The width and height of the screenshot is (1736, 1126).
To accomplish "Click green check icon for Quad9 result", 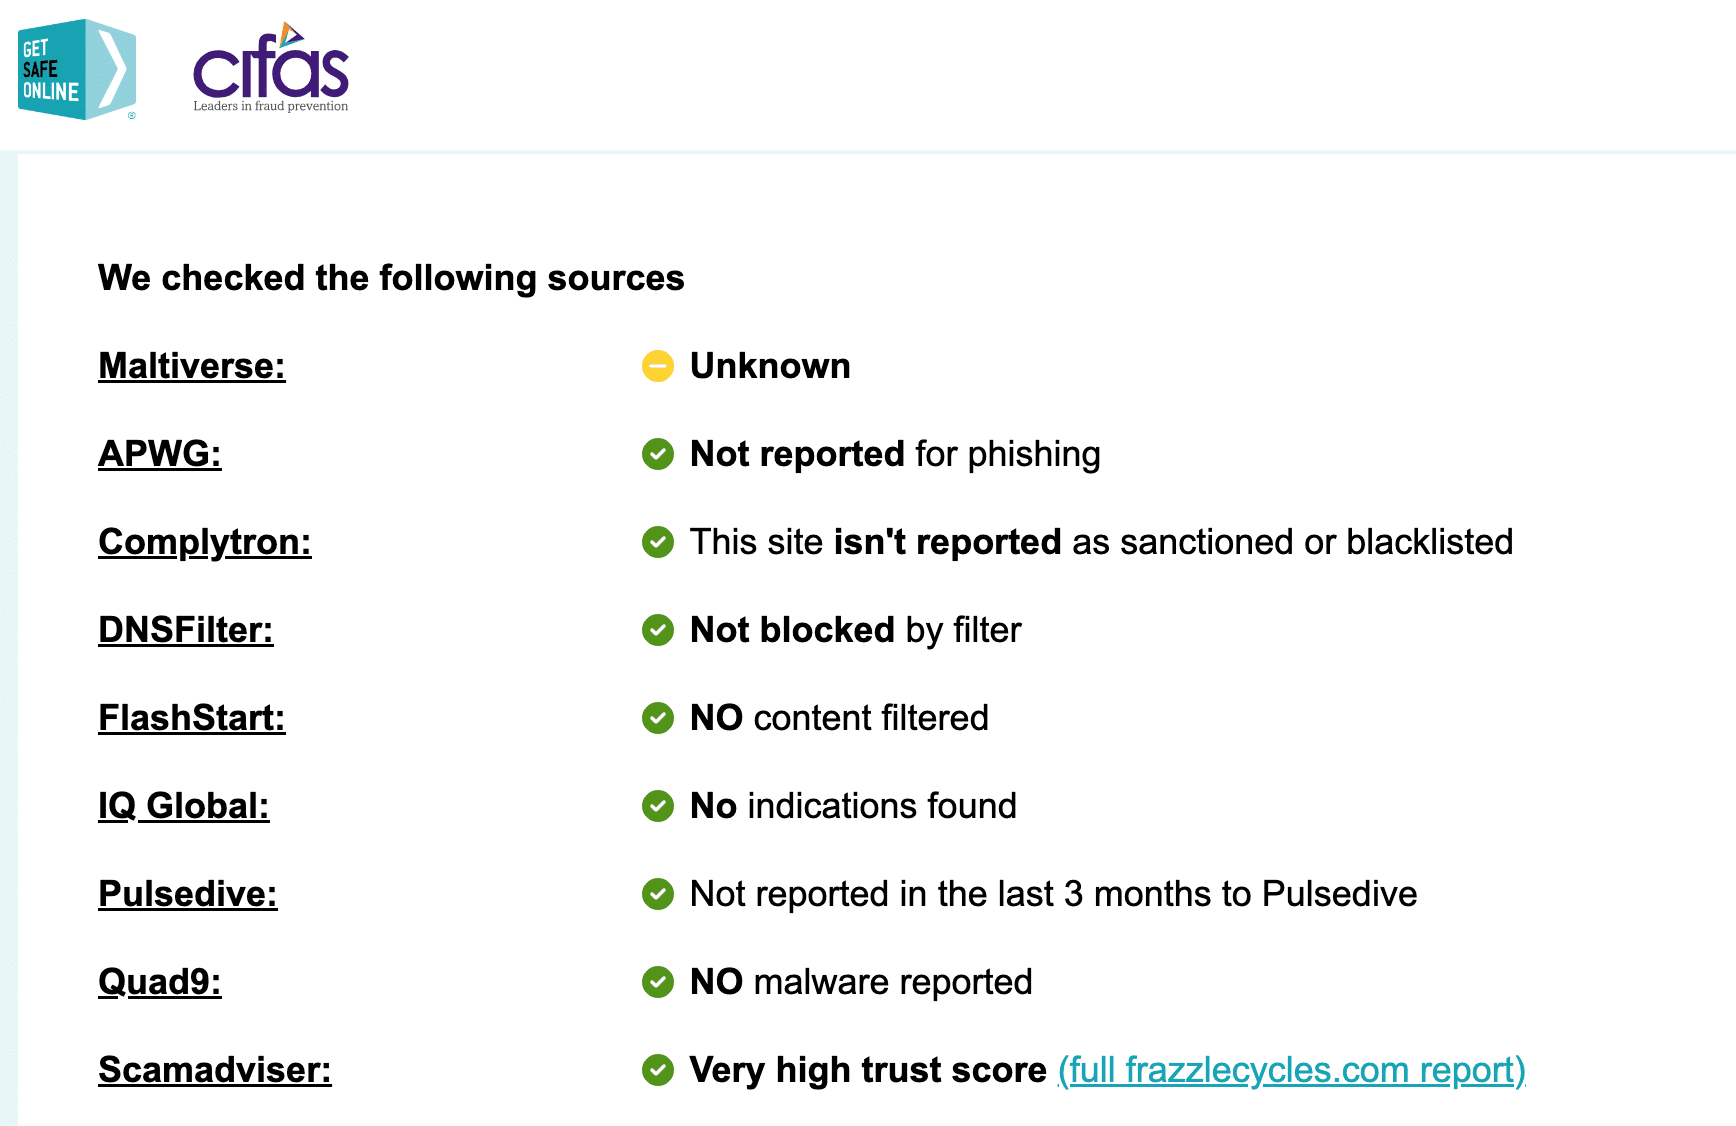I will point(657,982).
